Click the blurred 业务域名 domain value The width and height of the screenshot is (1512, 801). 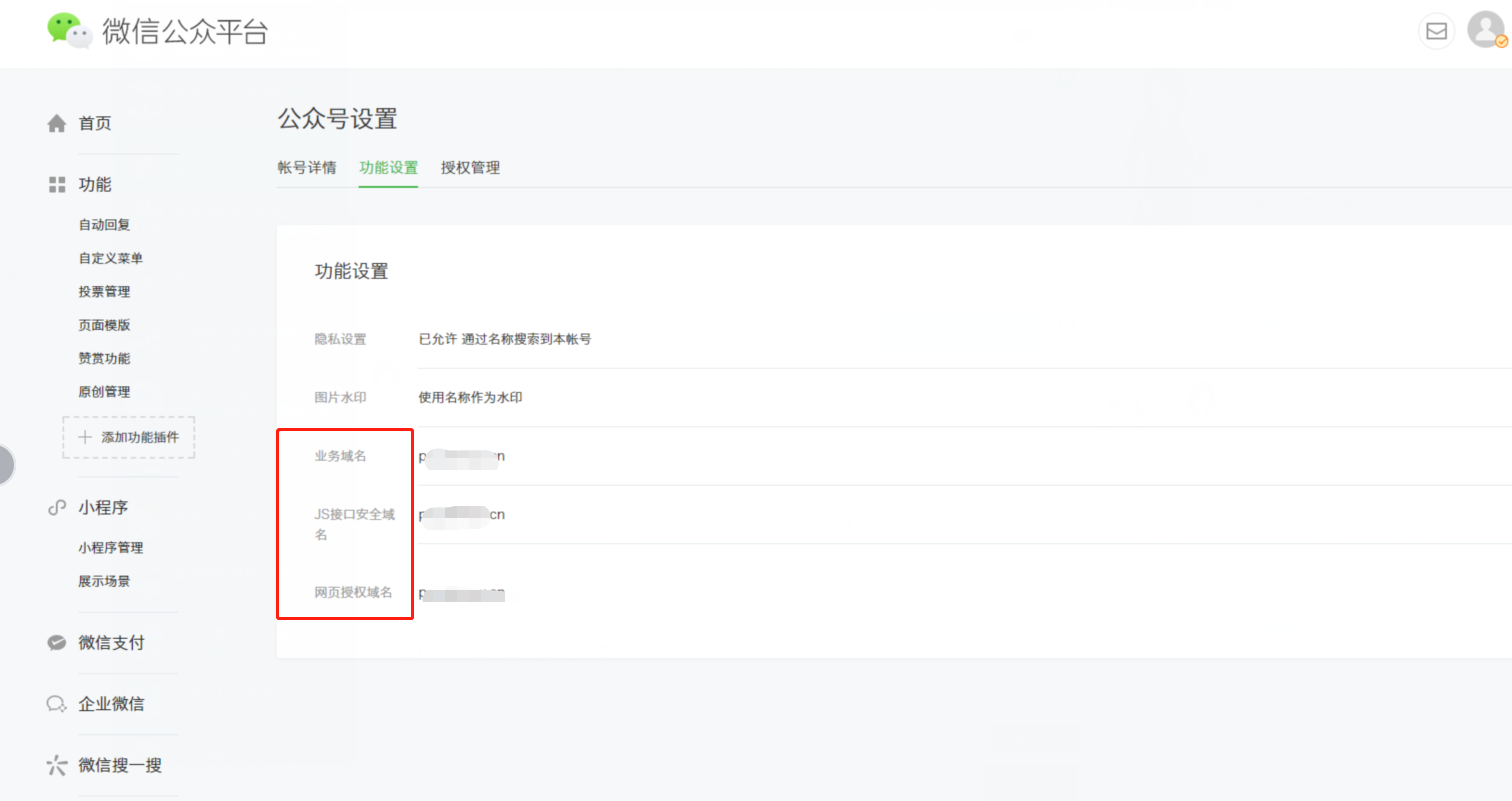(462, 457)
